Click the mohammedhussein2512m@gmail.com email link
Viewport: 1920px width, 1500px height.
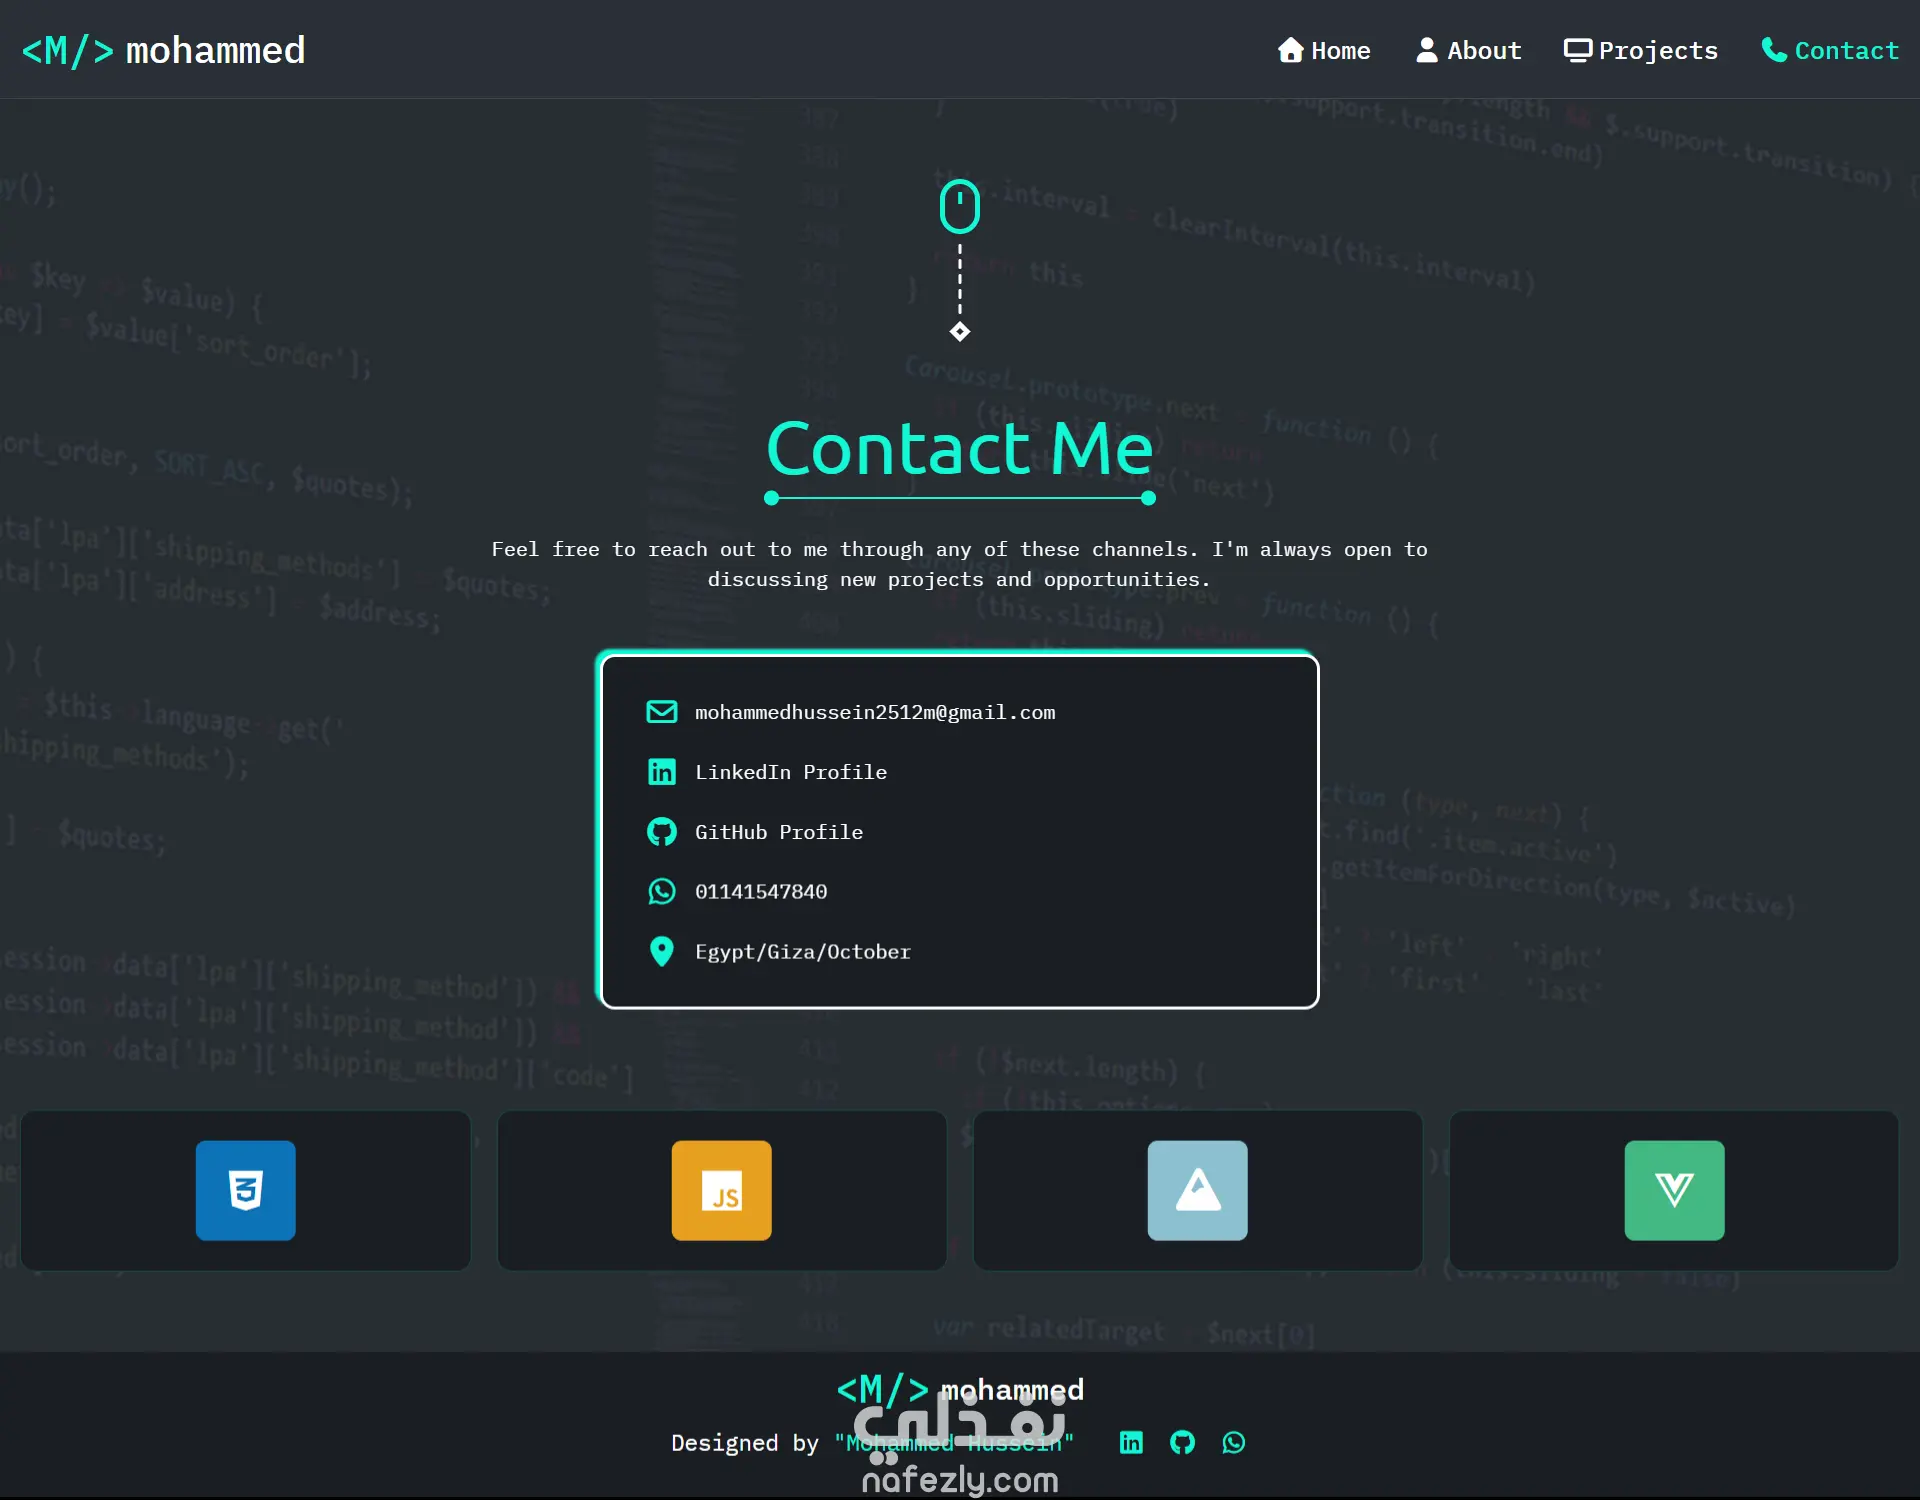tap(875, 712)
